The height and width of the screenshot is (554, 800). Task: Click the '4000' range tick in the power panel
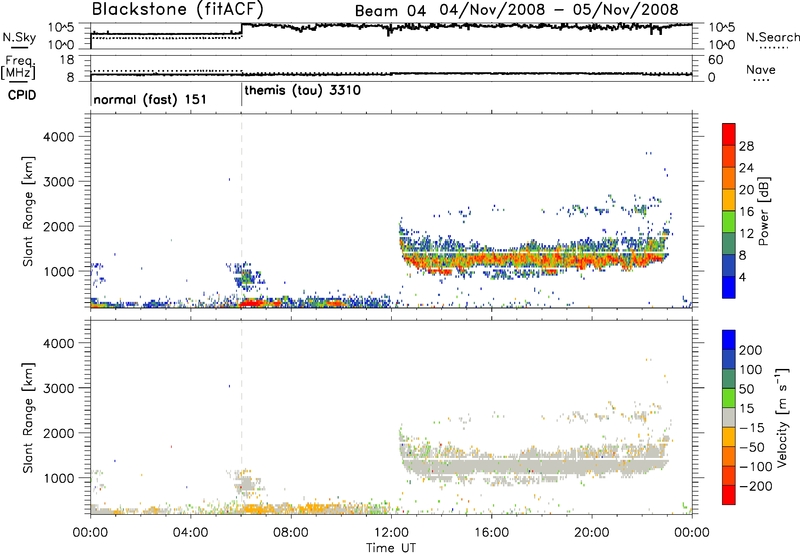(x=59, y=137)
